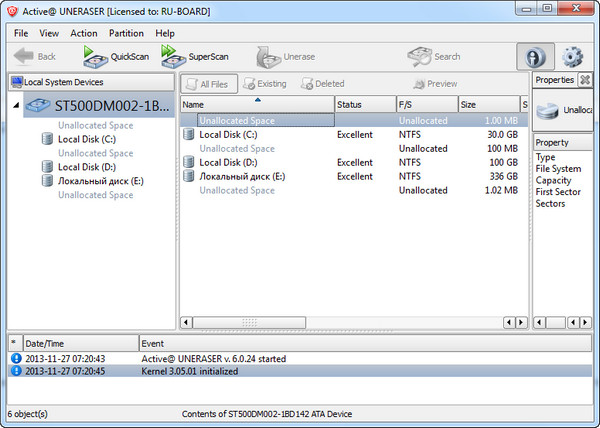Close the Properties panel

coord(585,80)
